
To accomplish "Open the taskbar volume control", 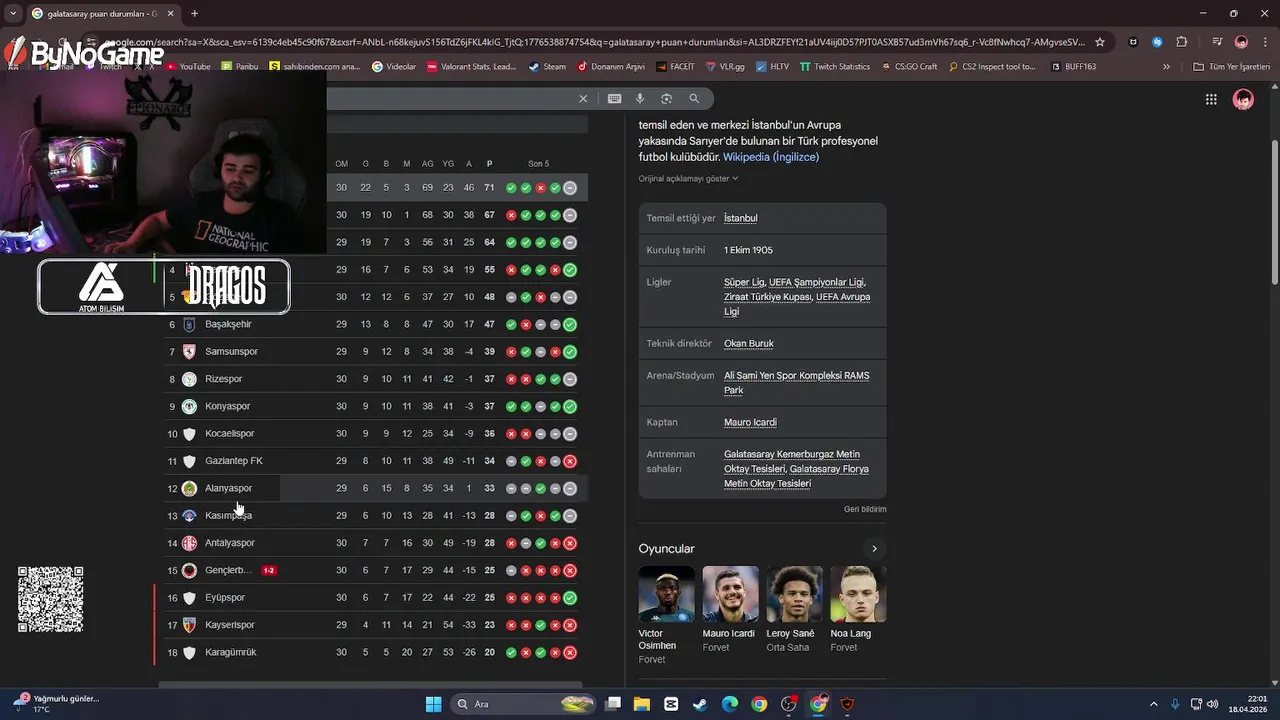I will 1212,704.
